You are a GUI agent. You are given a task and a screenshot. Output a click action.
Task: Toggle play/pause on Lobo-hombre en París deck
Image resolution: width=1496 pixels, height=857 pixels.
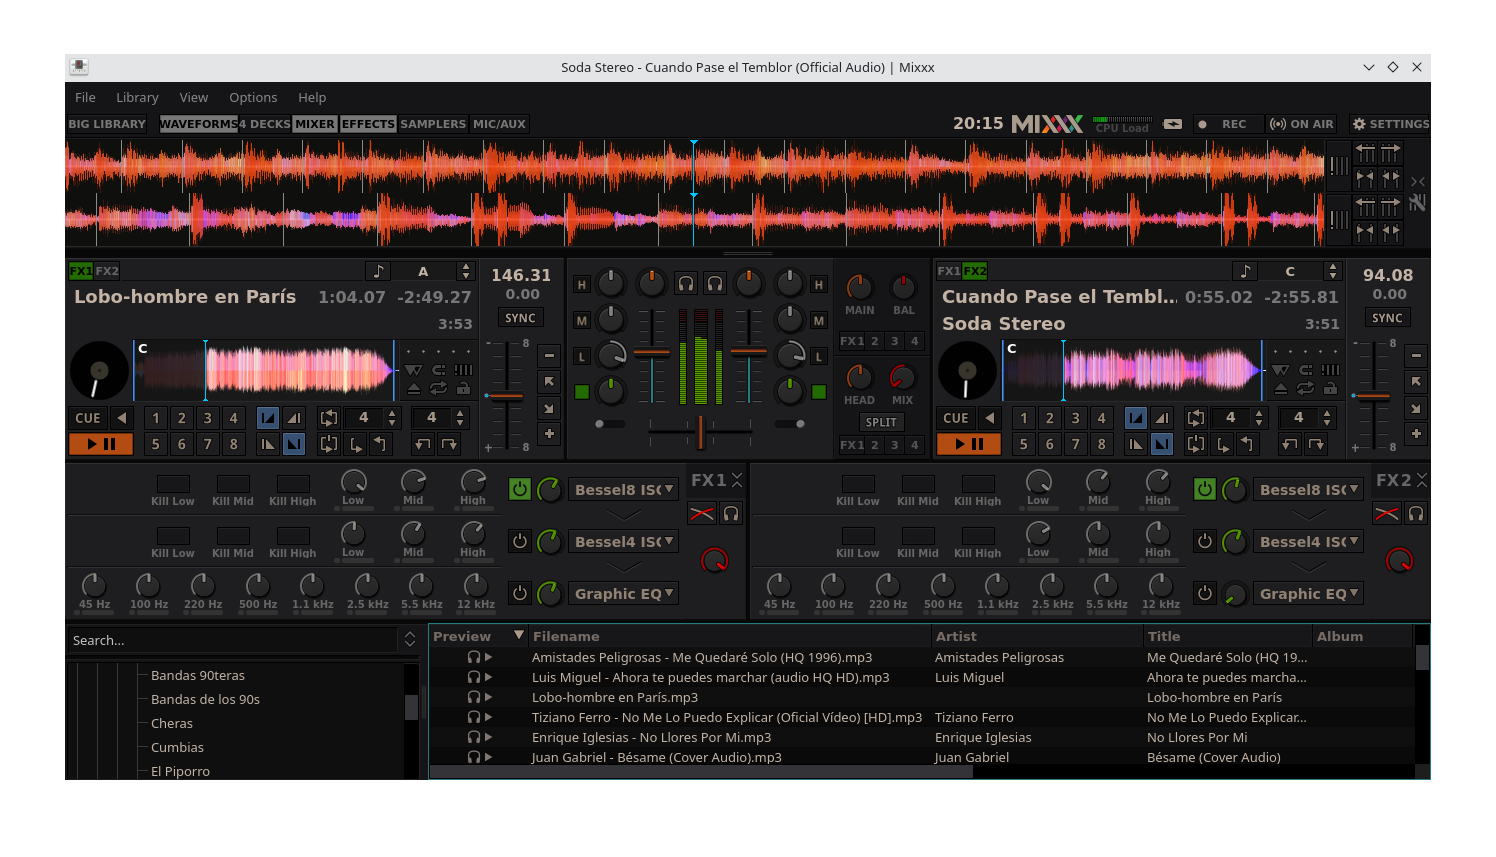tap(101, 444)
